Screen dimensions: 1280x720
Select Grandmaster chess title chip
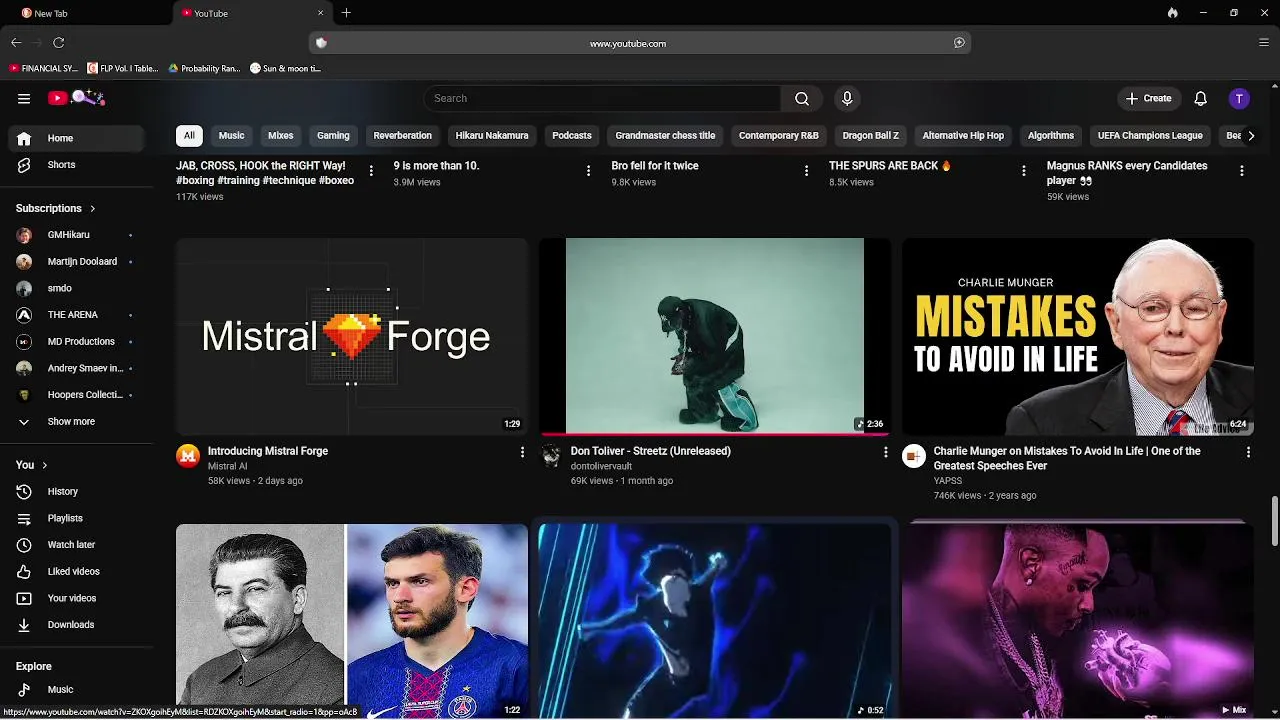(665, 135)
